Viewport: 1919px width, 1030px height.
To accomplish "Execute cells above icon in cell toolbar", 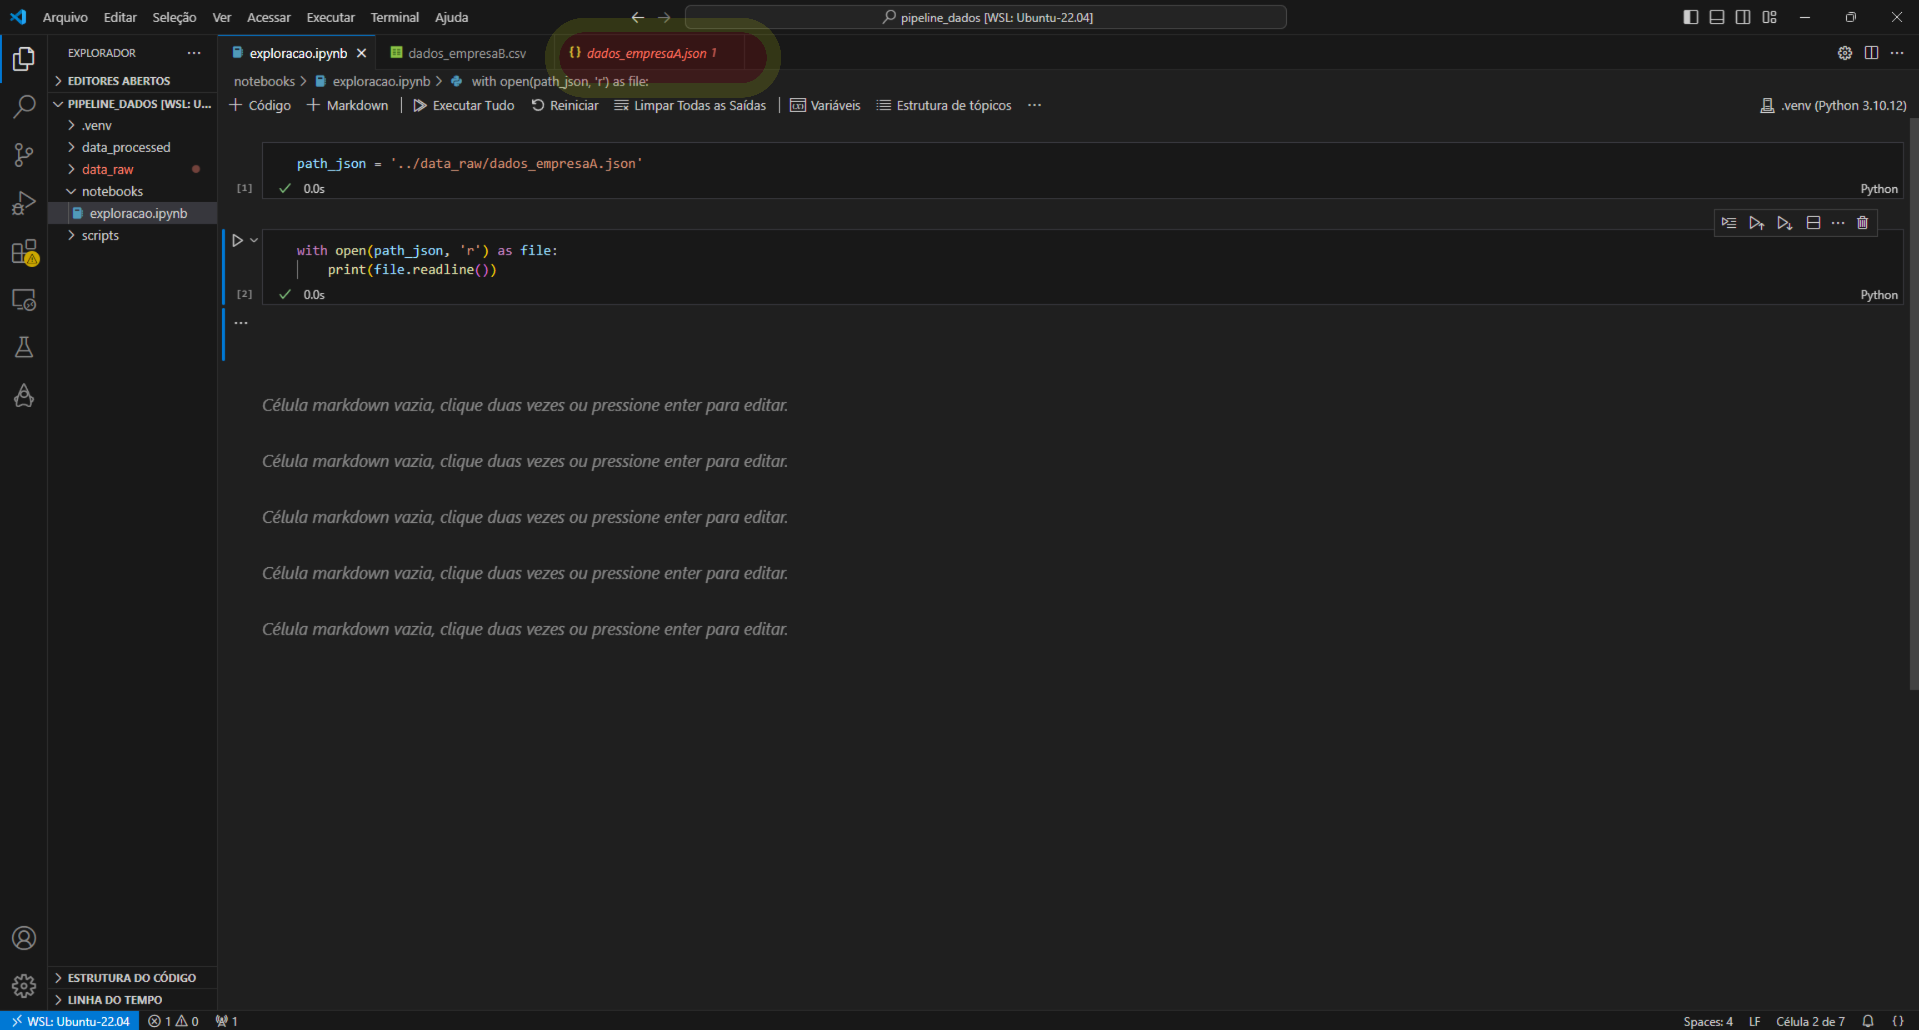I will pyautogui.click(x=1757, y=223).
